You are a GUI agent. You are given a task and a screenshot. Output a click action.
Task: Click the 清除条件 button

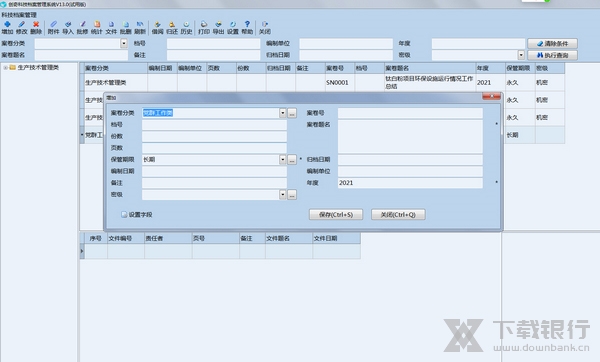click(552, 44)
